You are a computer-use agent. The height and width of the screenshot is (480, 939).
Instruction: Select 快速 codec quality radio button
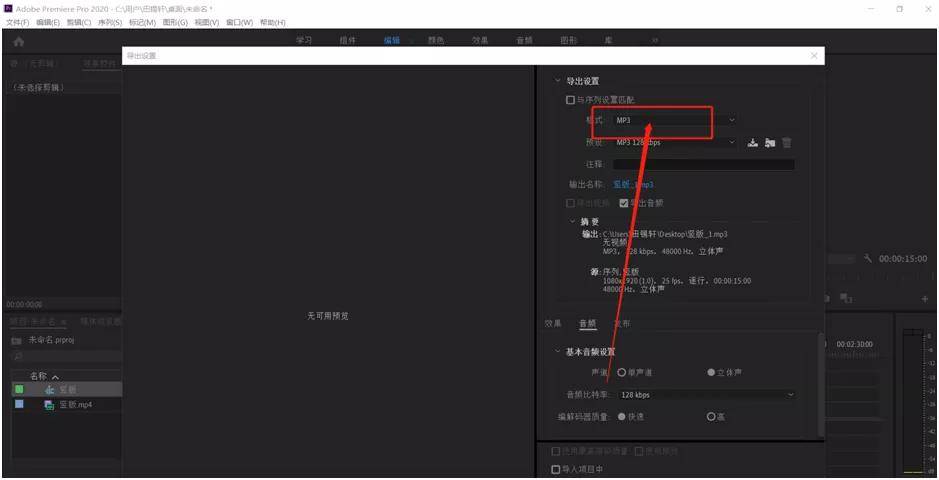(622, 417)
